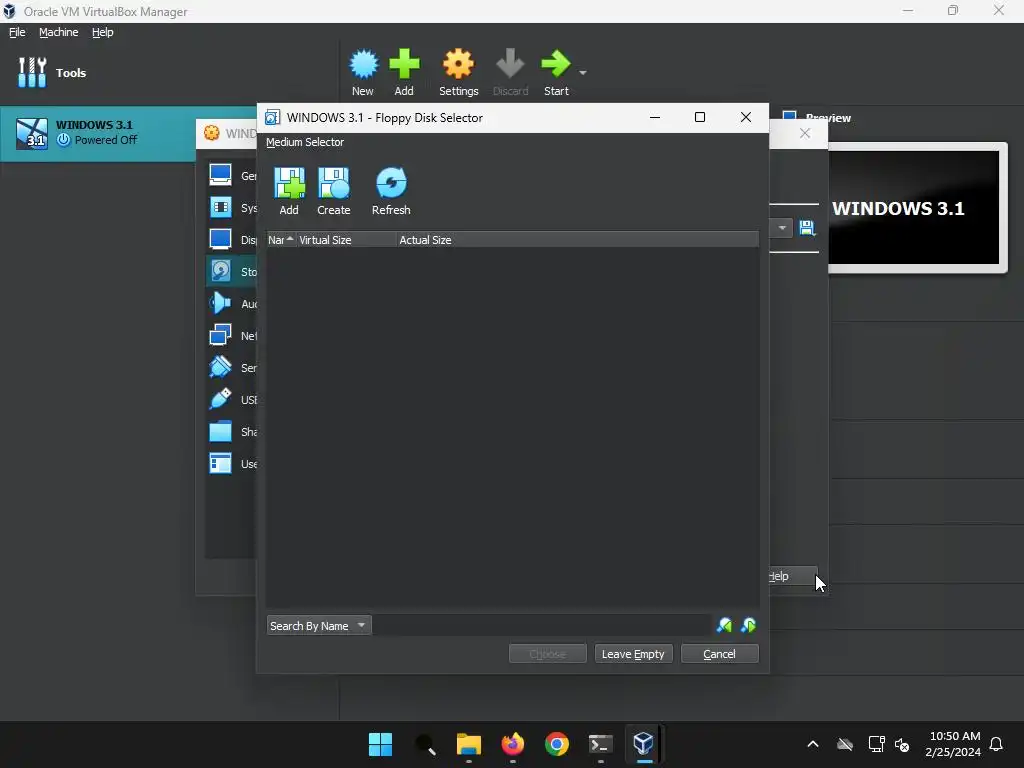Open the Windows Start menu

[x=380, y=744]
